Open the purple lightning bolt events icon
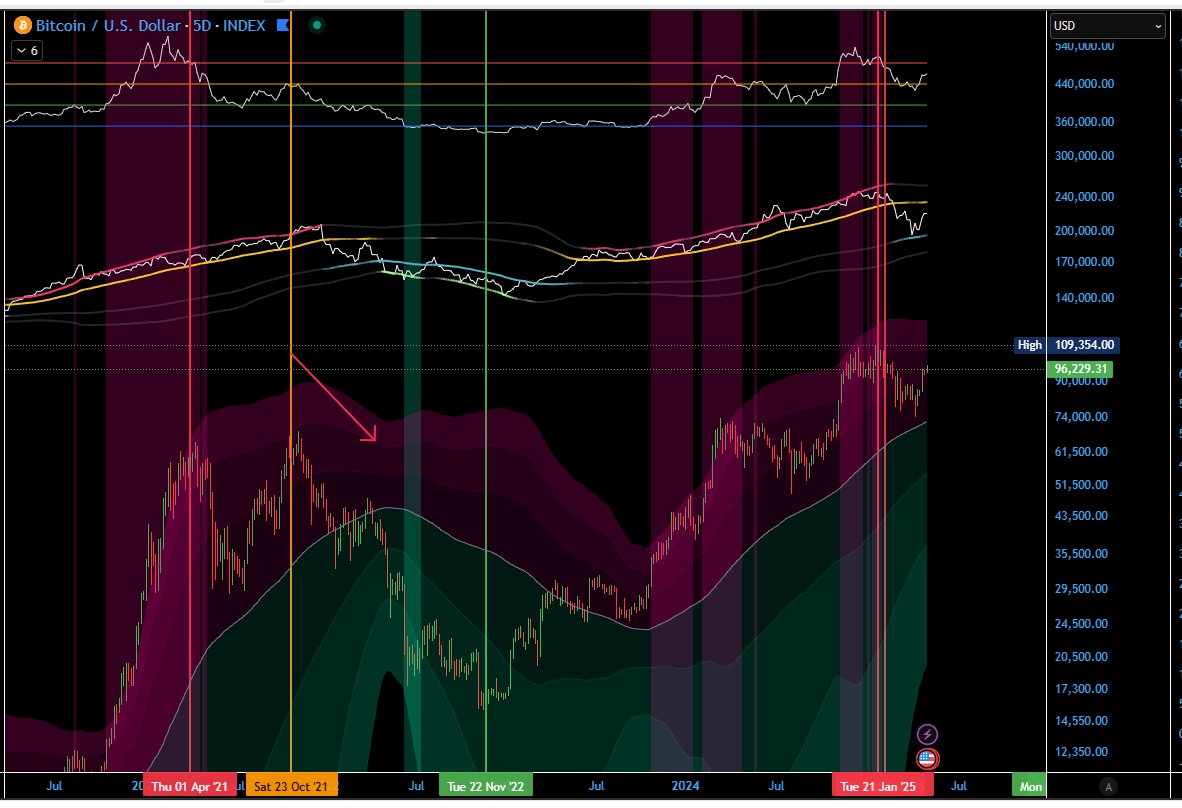Viewport: 1182px width, 808px height. [x=927, y=734]
